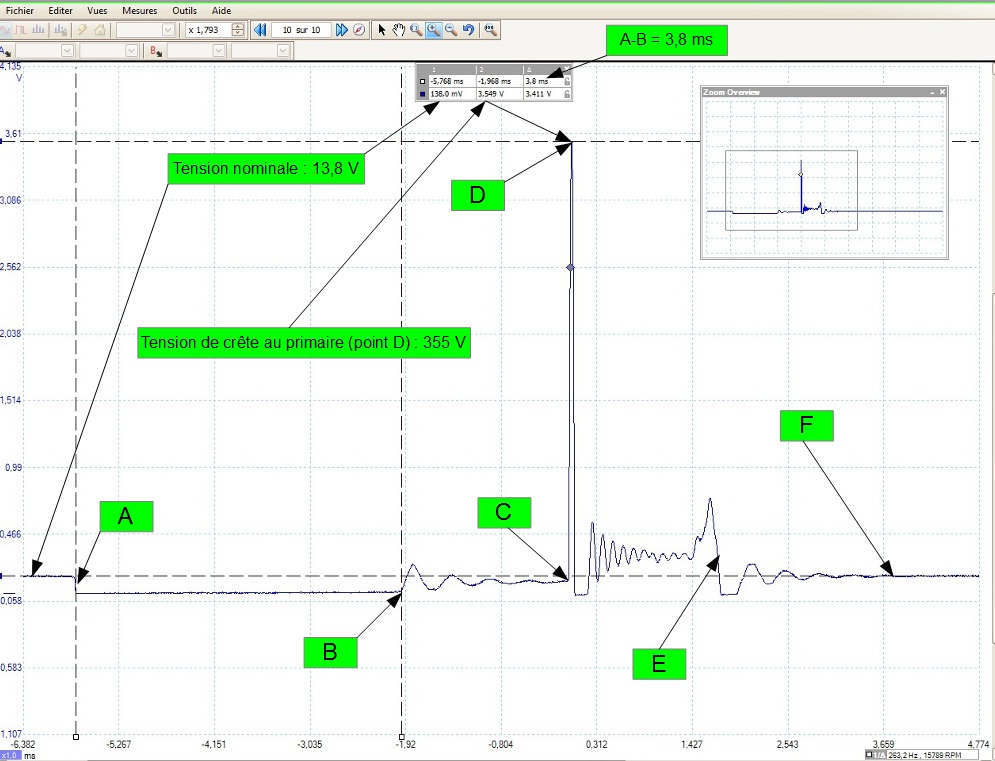The height and width of the screenshot is (761, 995).
Task: Activate the hand pan tool
Action: click(x=398, y=30)
